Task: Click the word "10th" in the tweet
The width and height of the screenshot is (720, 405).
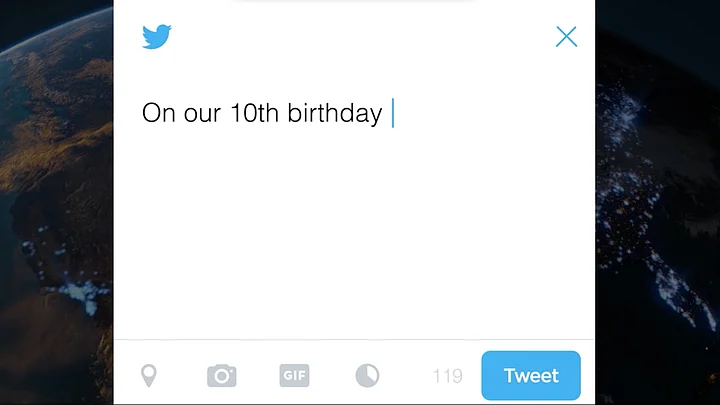Action: [255, 113]
